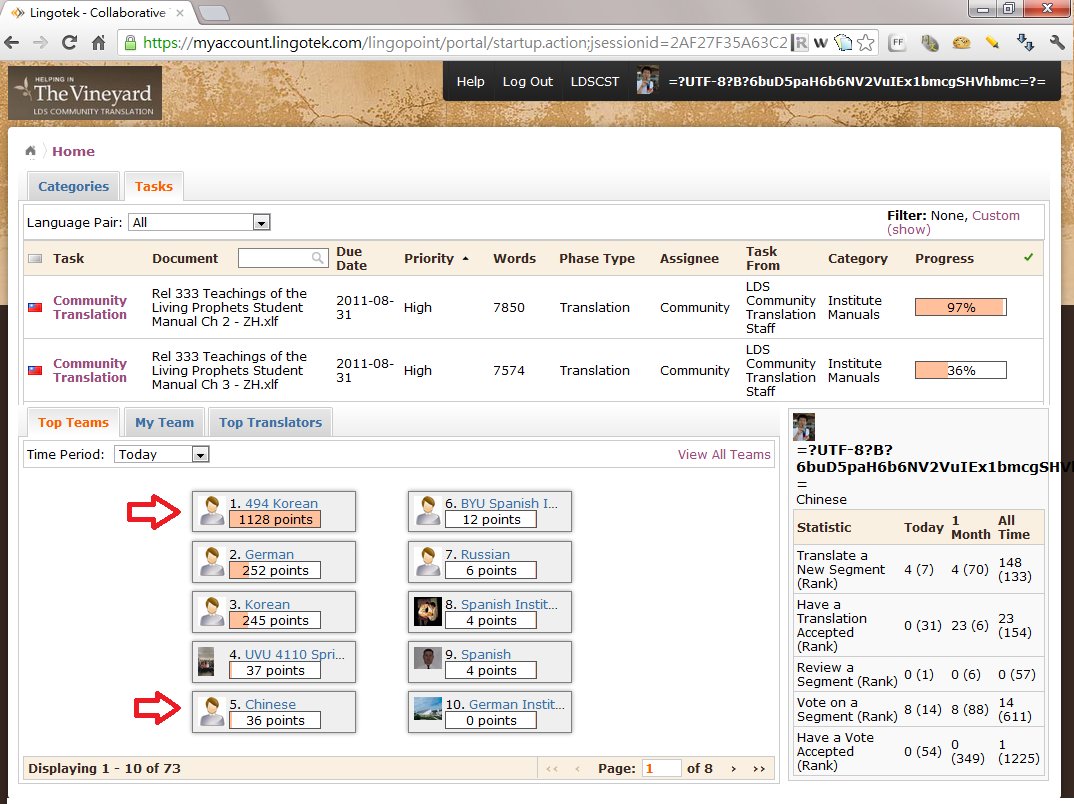Click the German team avatar
This screenshot has height=804, width=1074.
click(212, 562)
